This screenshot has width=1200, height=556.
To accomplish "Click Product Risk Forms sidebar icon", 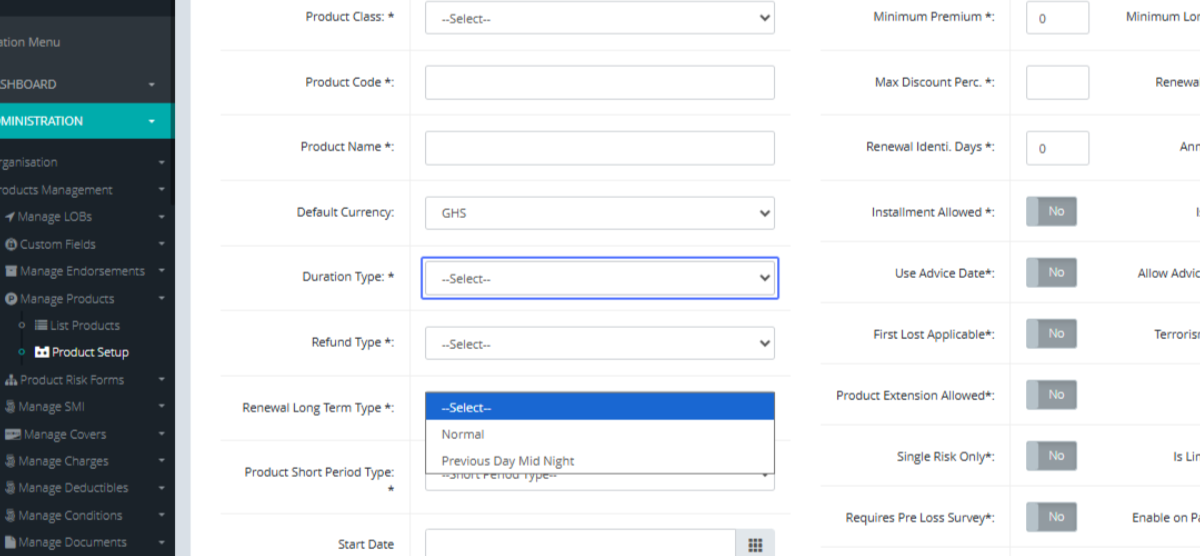I will pyautogui.click(x=11, y=380).
